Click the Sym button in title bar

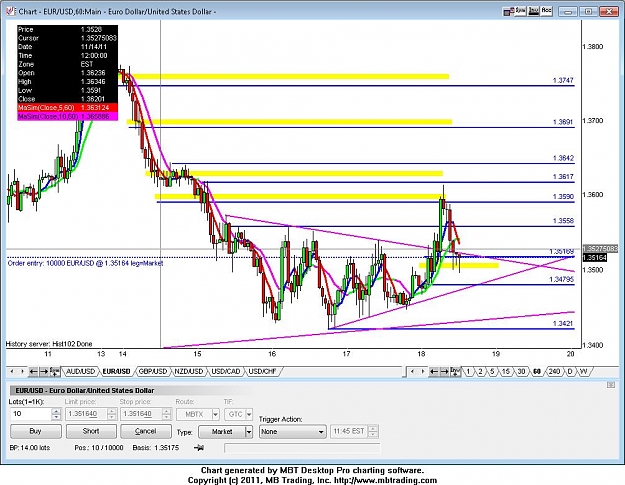(x=520, y=11)
